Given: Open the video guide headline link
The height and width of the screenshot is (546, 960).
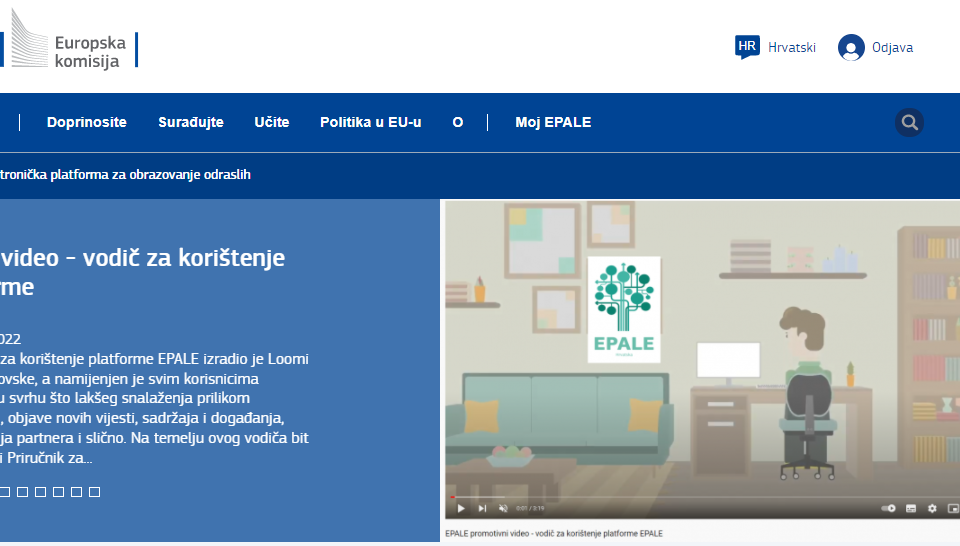Looking at the screenshot, I should click(143, 272).
